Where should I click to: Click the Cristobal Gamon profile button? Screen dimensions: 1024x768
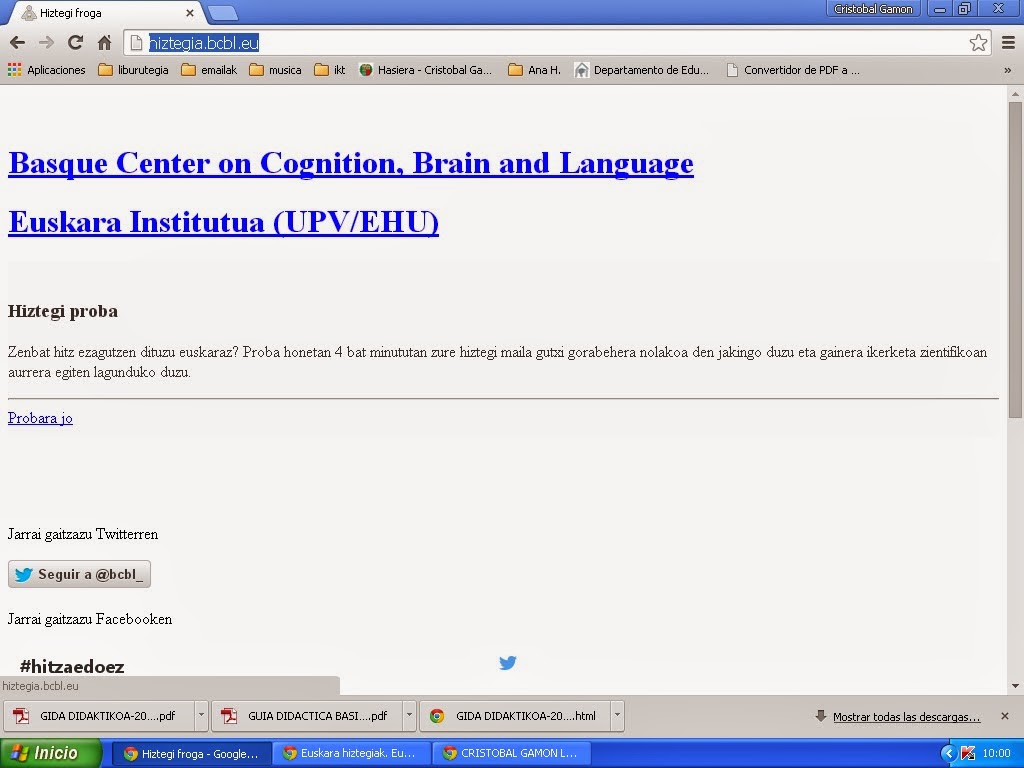873,9
